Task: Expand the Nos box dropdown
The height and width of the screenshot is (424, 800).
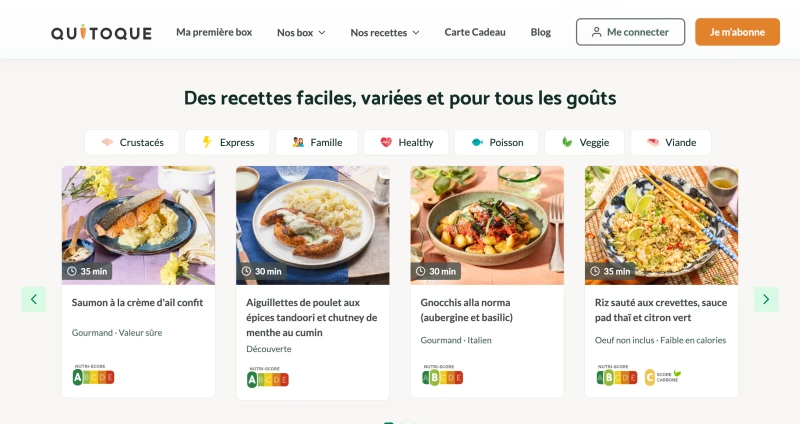Action: coord(301,33)
